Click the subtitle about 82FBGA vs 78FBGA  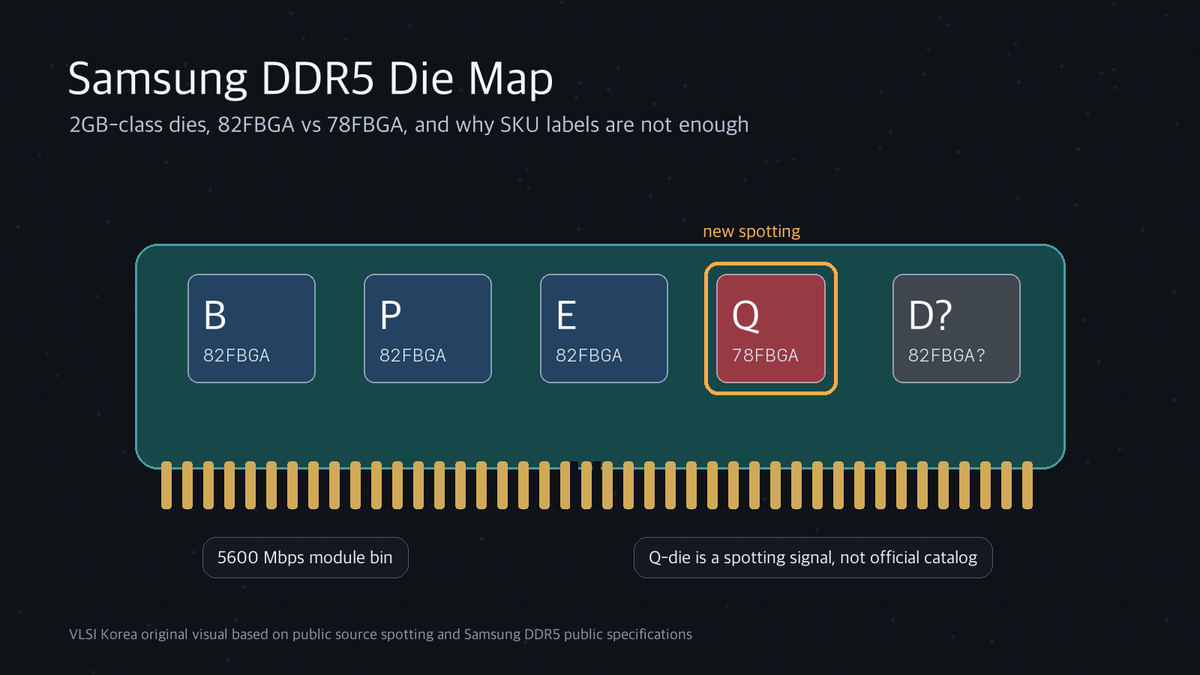click(408, 126)
